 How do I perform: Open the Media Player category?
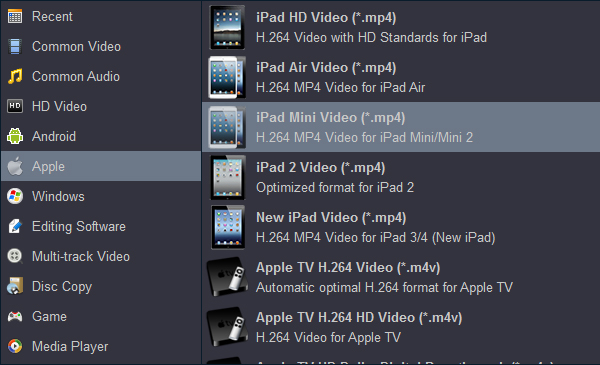[x=101, y=346]
